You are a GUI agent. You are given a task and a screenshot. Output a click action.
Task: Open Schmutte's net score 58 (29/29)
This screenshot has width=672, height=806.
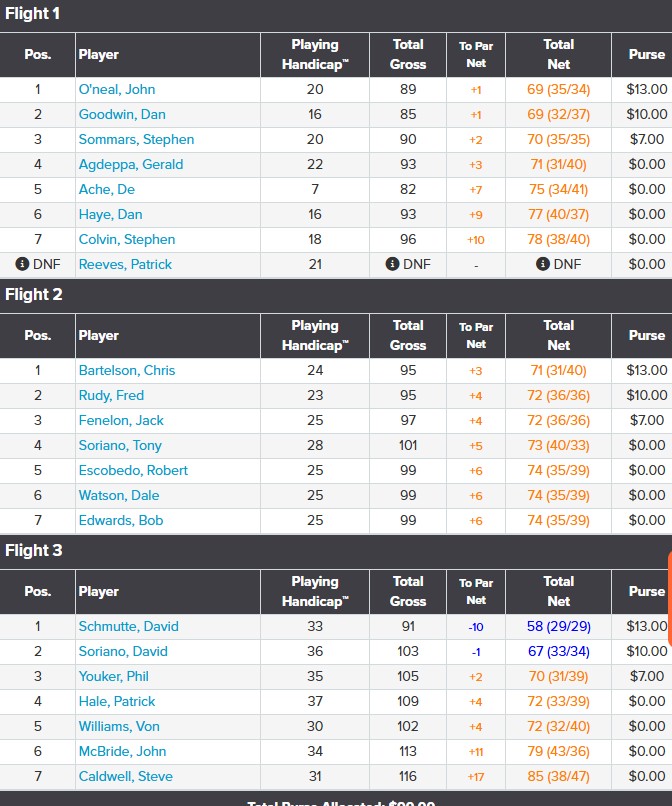(558, 626)
